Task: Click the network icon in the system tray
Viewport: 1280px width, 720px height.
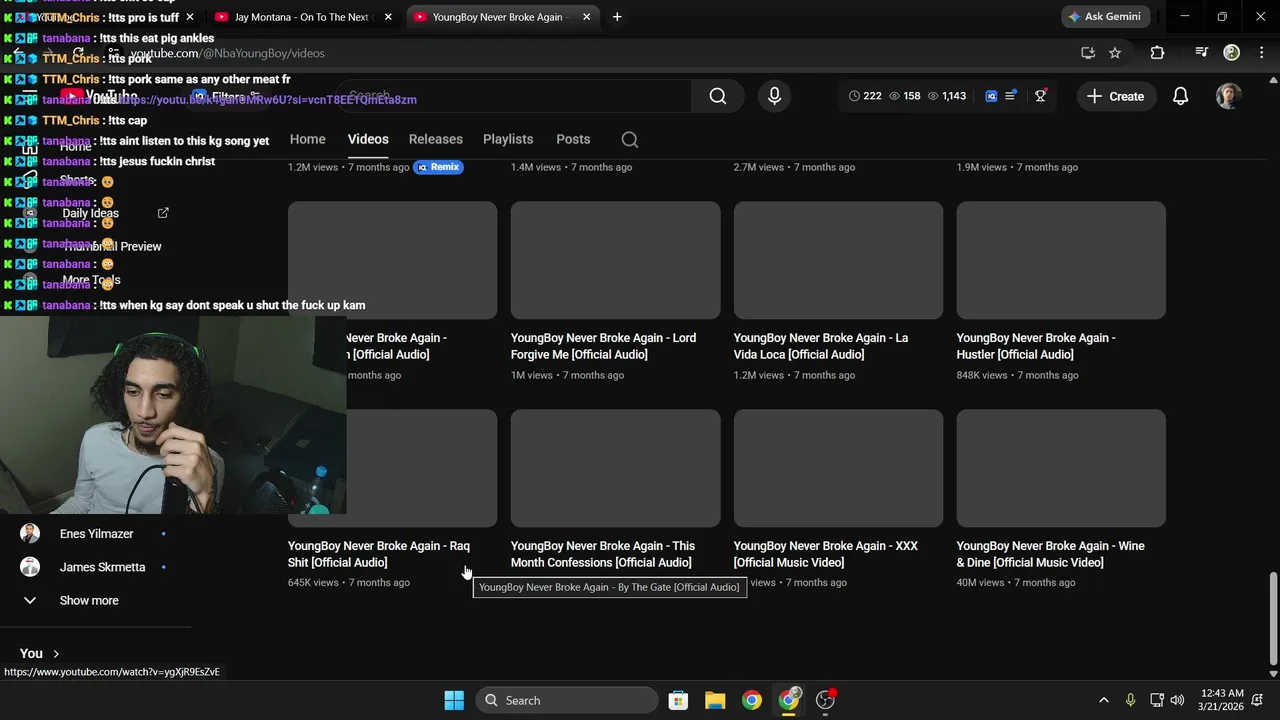Action: coord(1156,700)
